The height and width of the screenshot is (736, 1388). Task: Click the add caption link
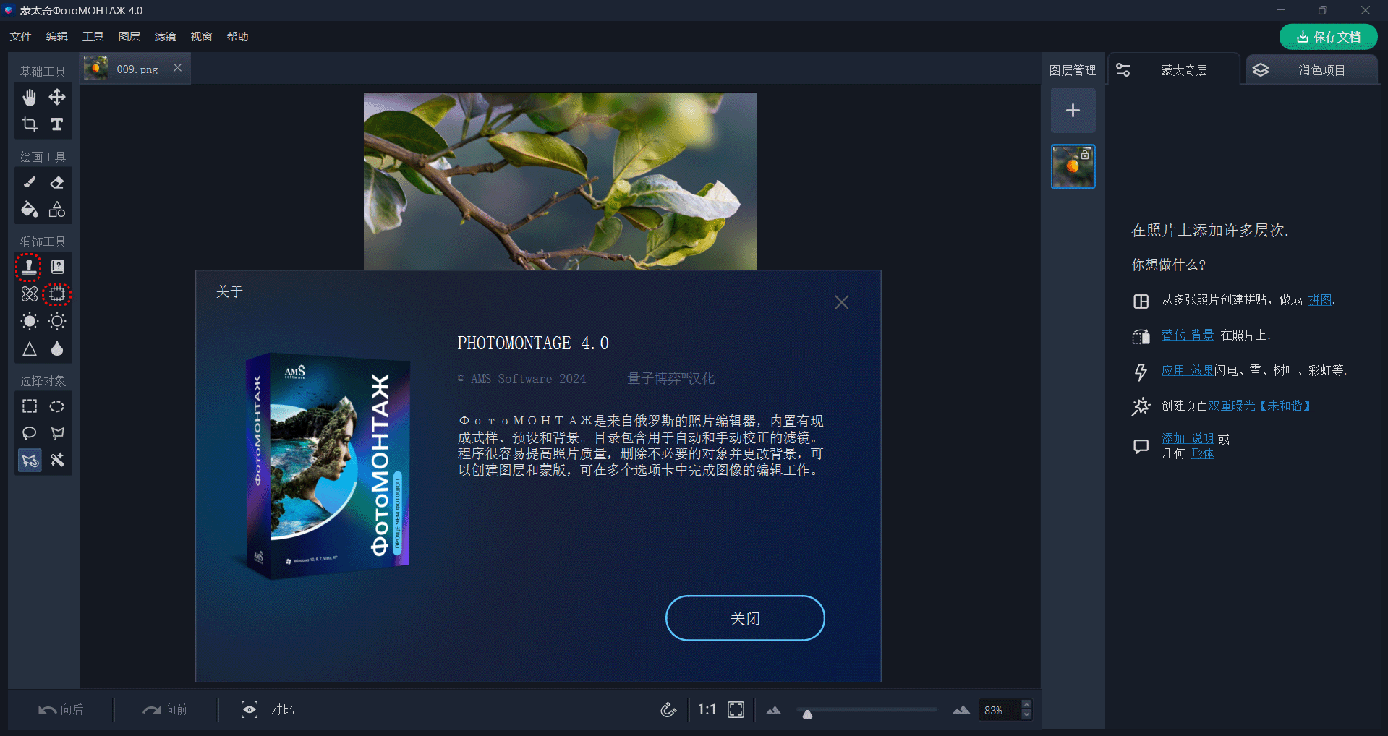(x=1188, y=439)
